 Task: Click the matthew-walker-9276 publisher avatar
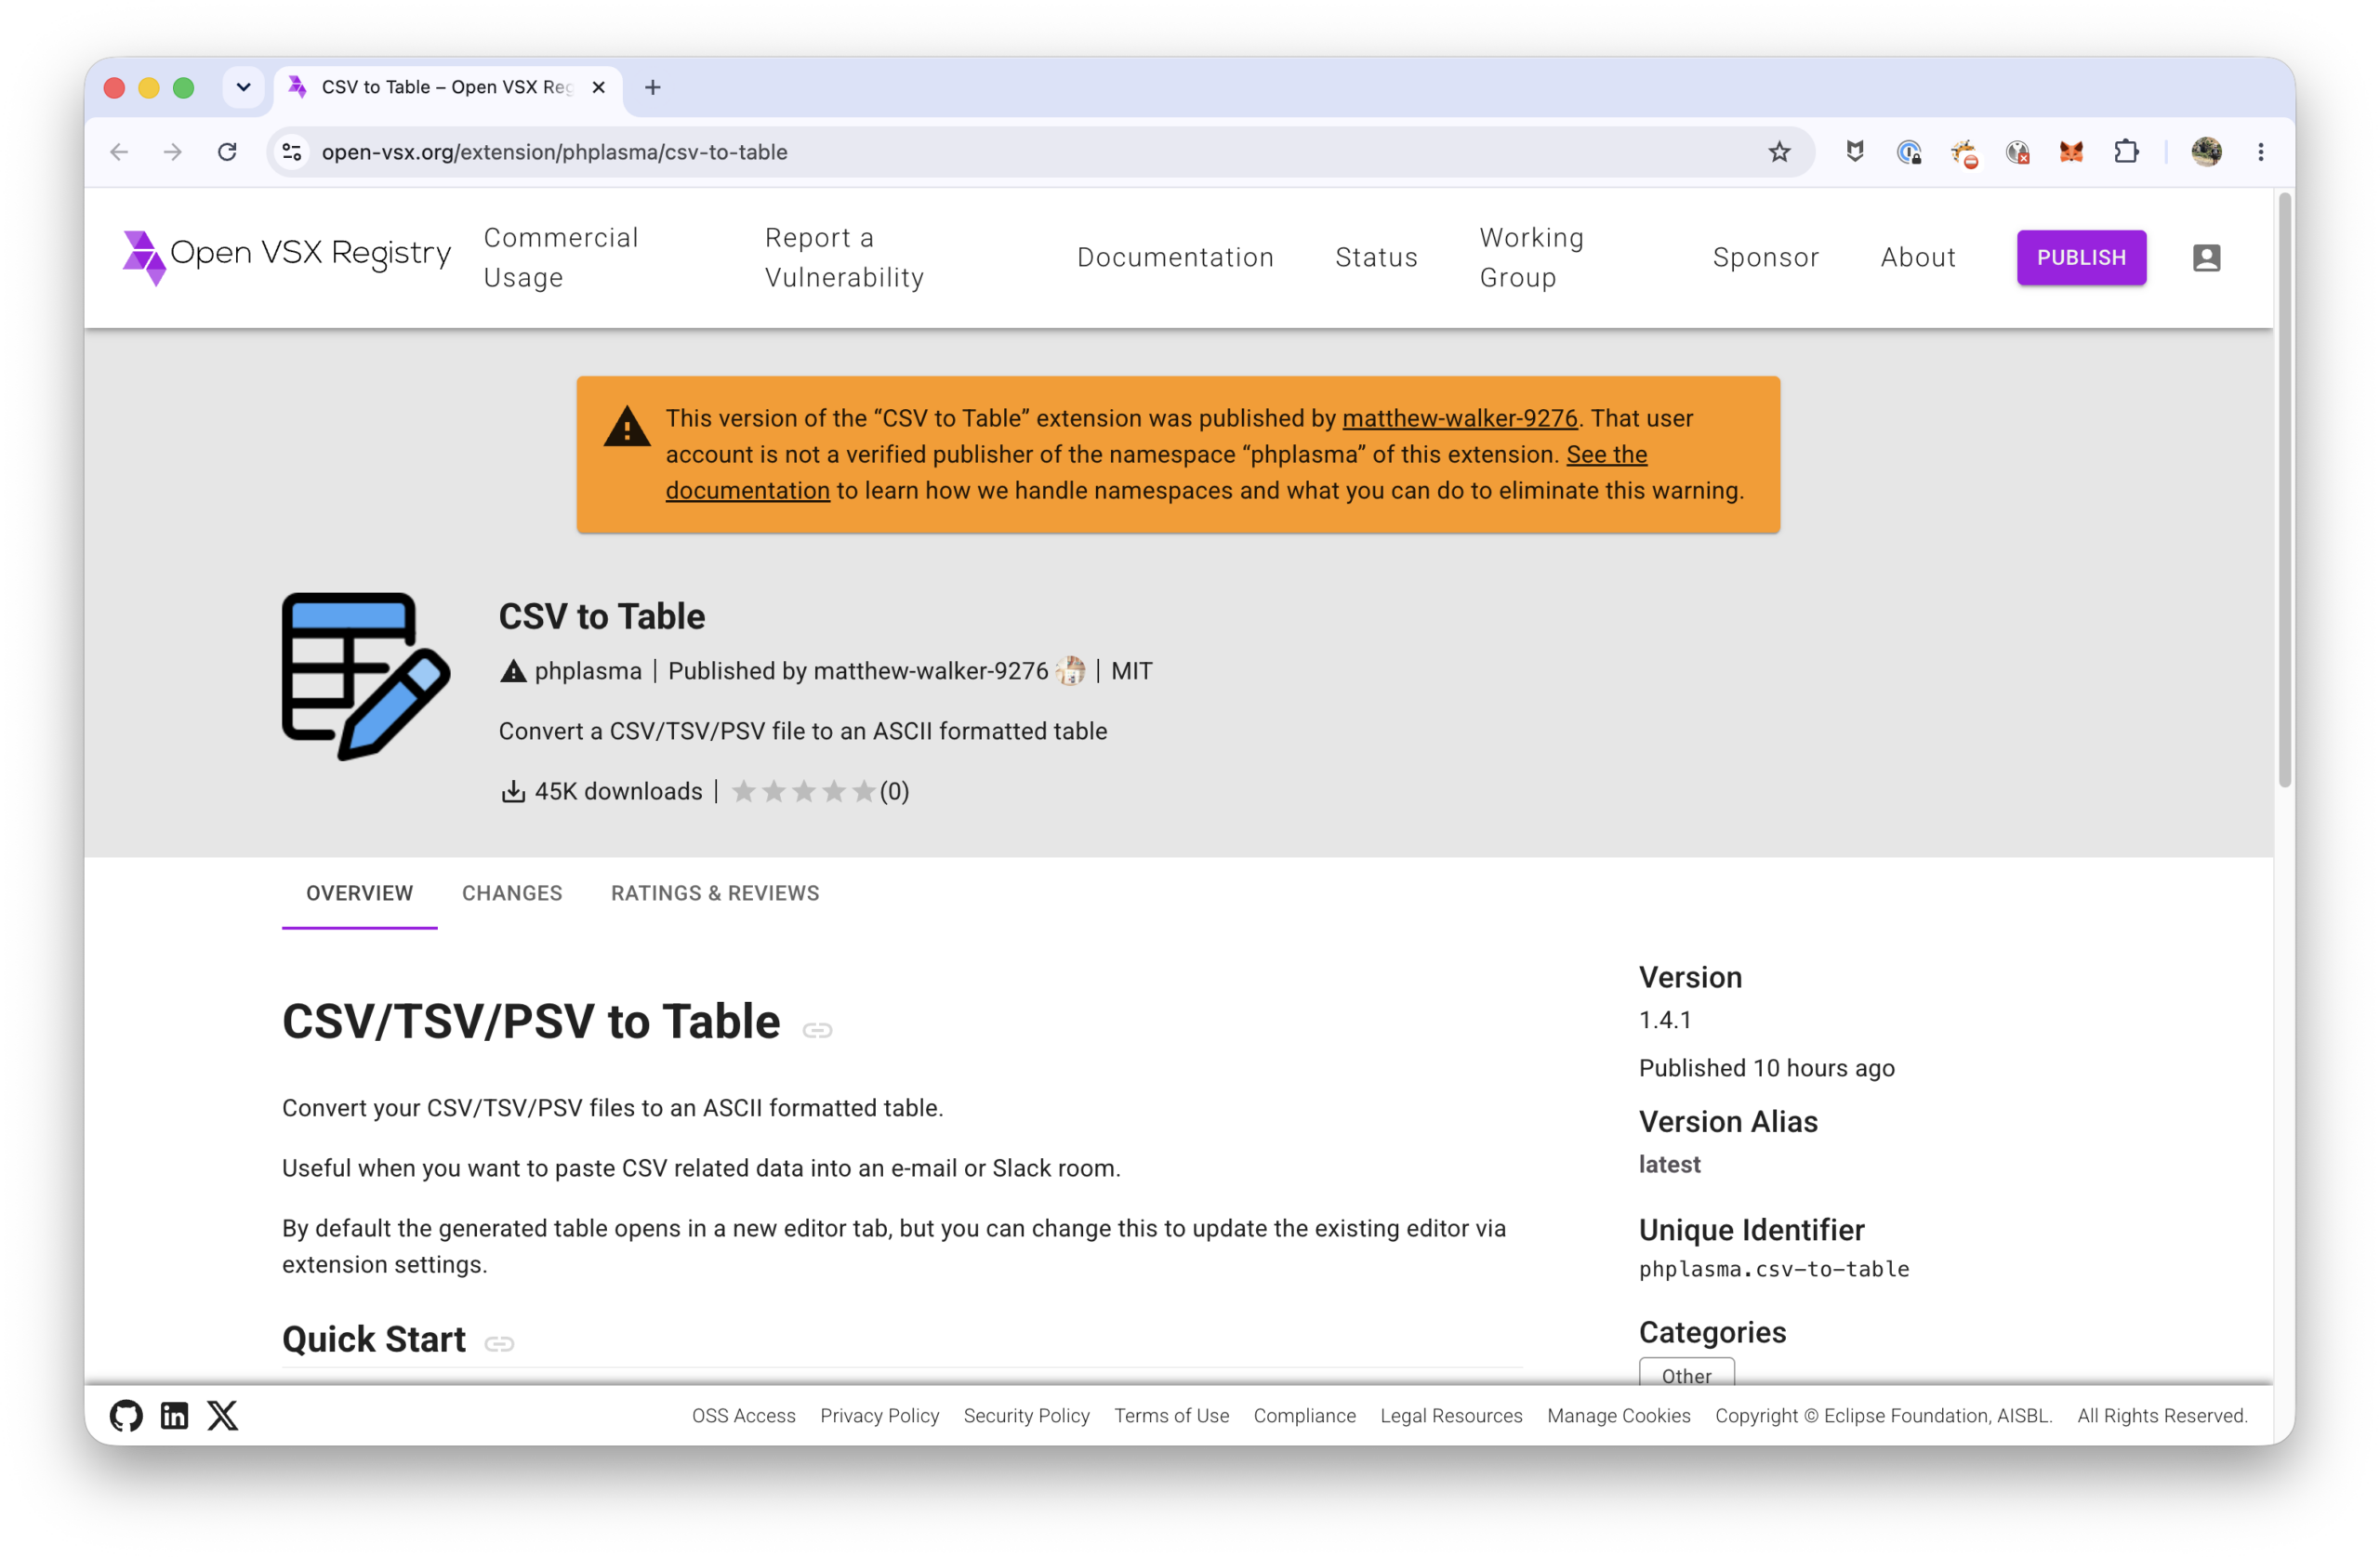[x=1071, y=671]
